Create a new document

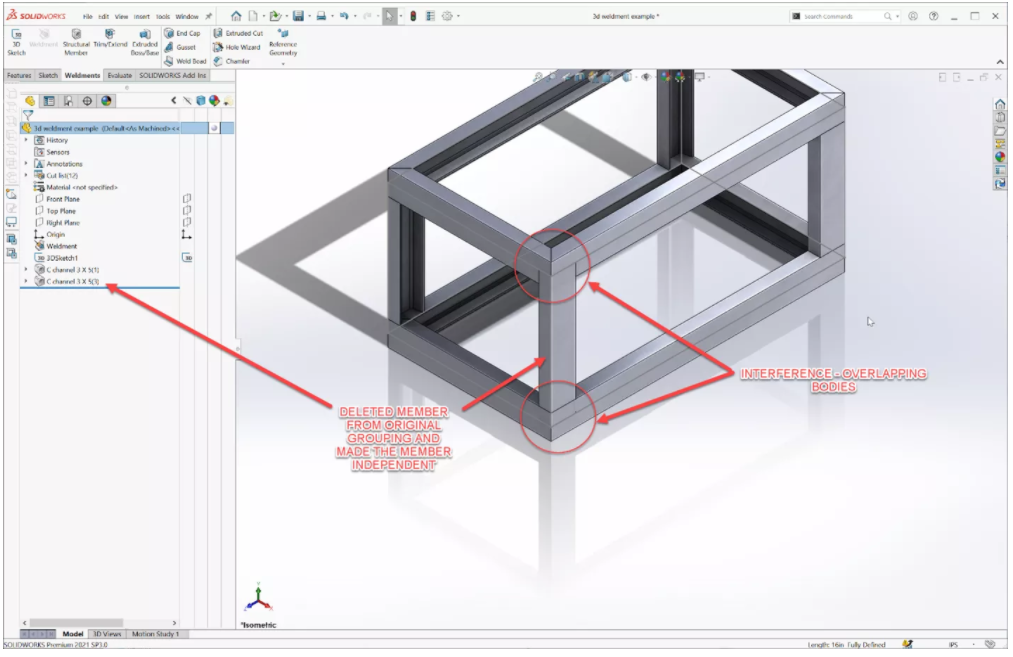click(253, 16)
